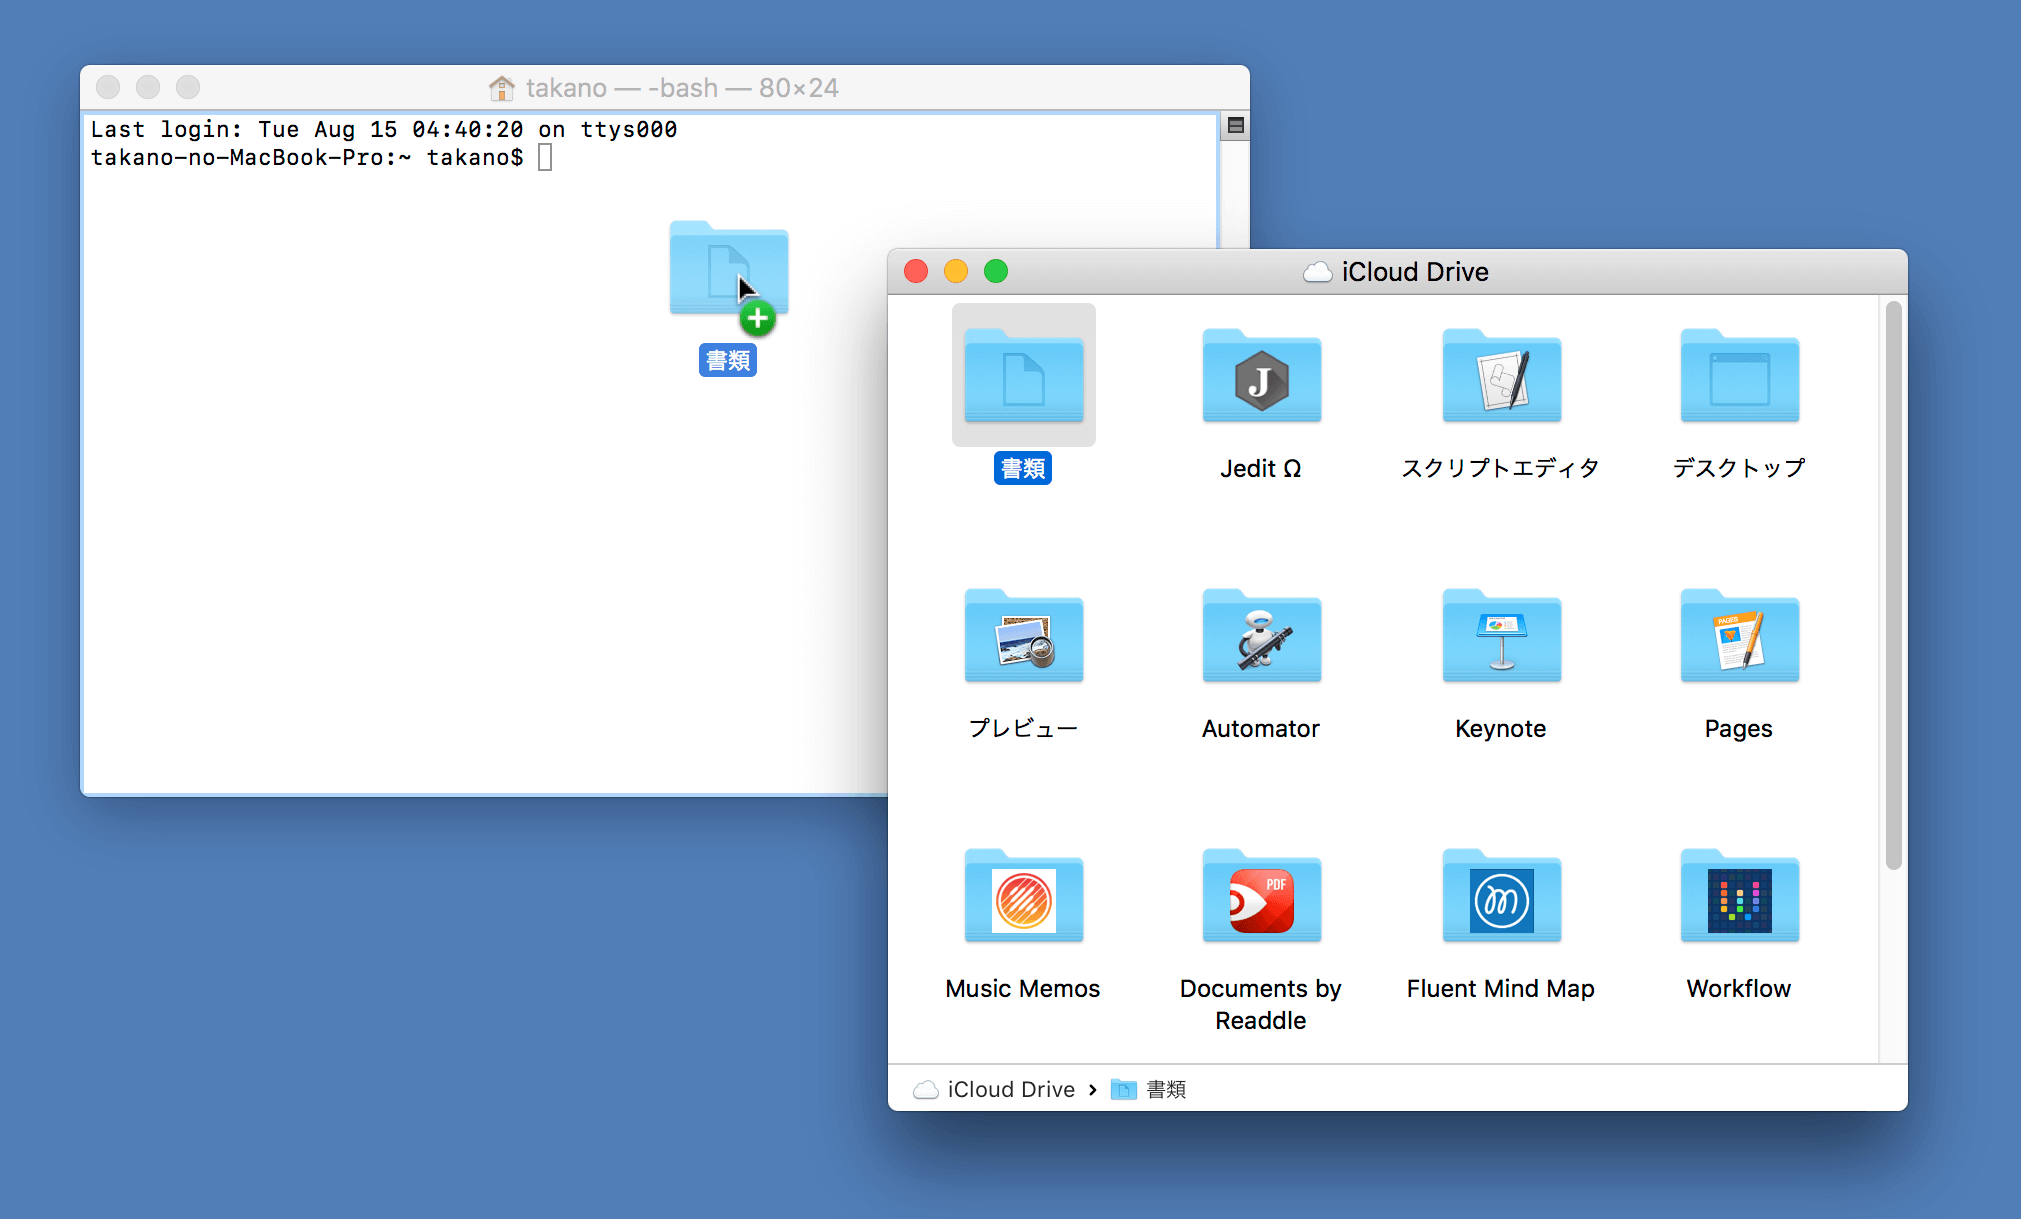The width and height of the screenshot is (2021, 1219).
Task: Open the Music Memos folder
Action: click(x=1023, y=896)
